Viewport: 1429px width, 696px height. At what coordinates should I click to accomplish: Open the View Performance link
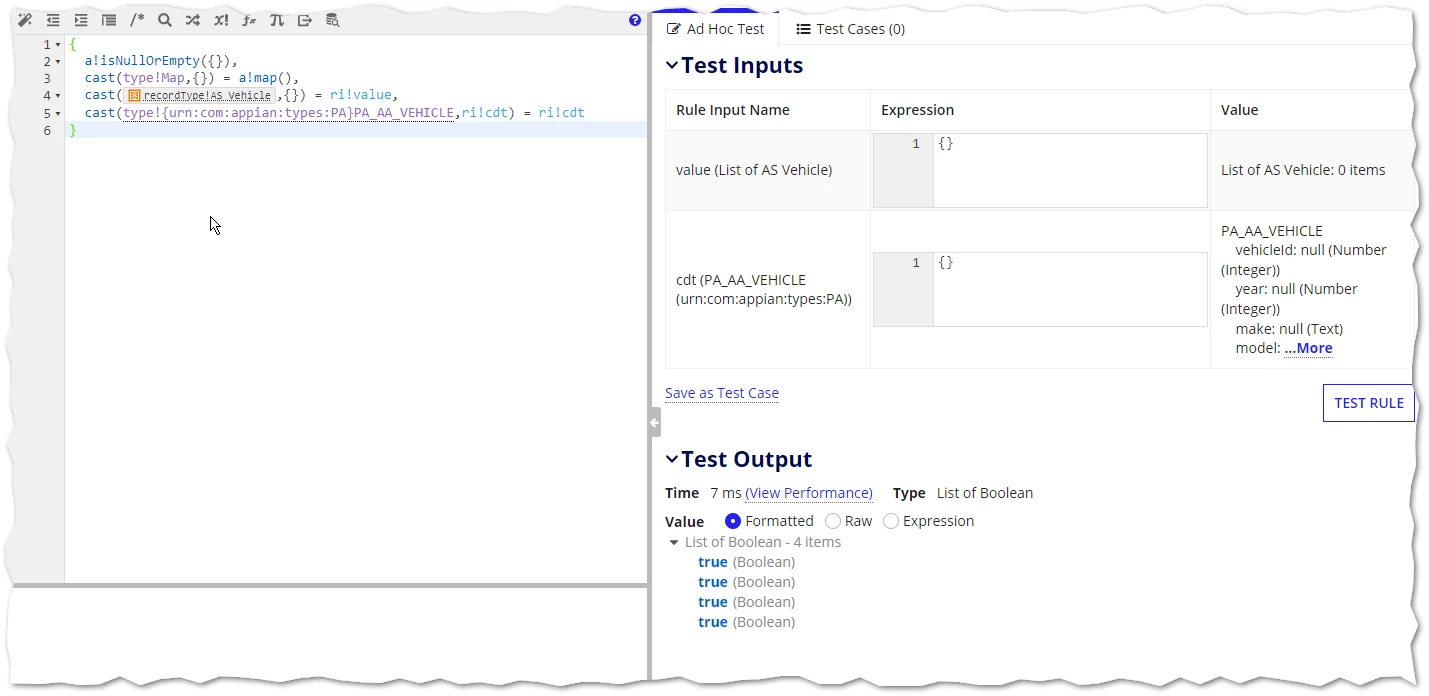pyautogui.click(x=809, y=493)
